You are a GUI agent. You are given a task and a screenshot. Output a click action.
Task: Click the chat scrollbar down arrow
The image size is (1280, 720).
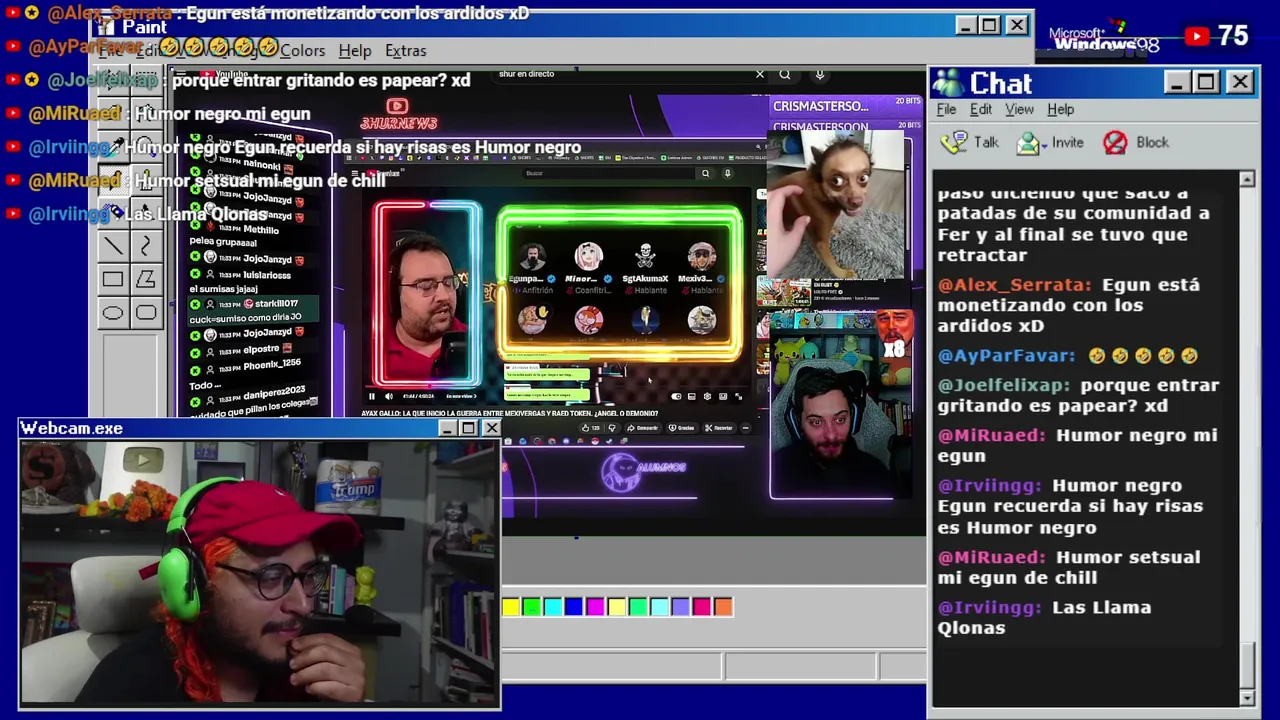pos(1246,697)
